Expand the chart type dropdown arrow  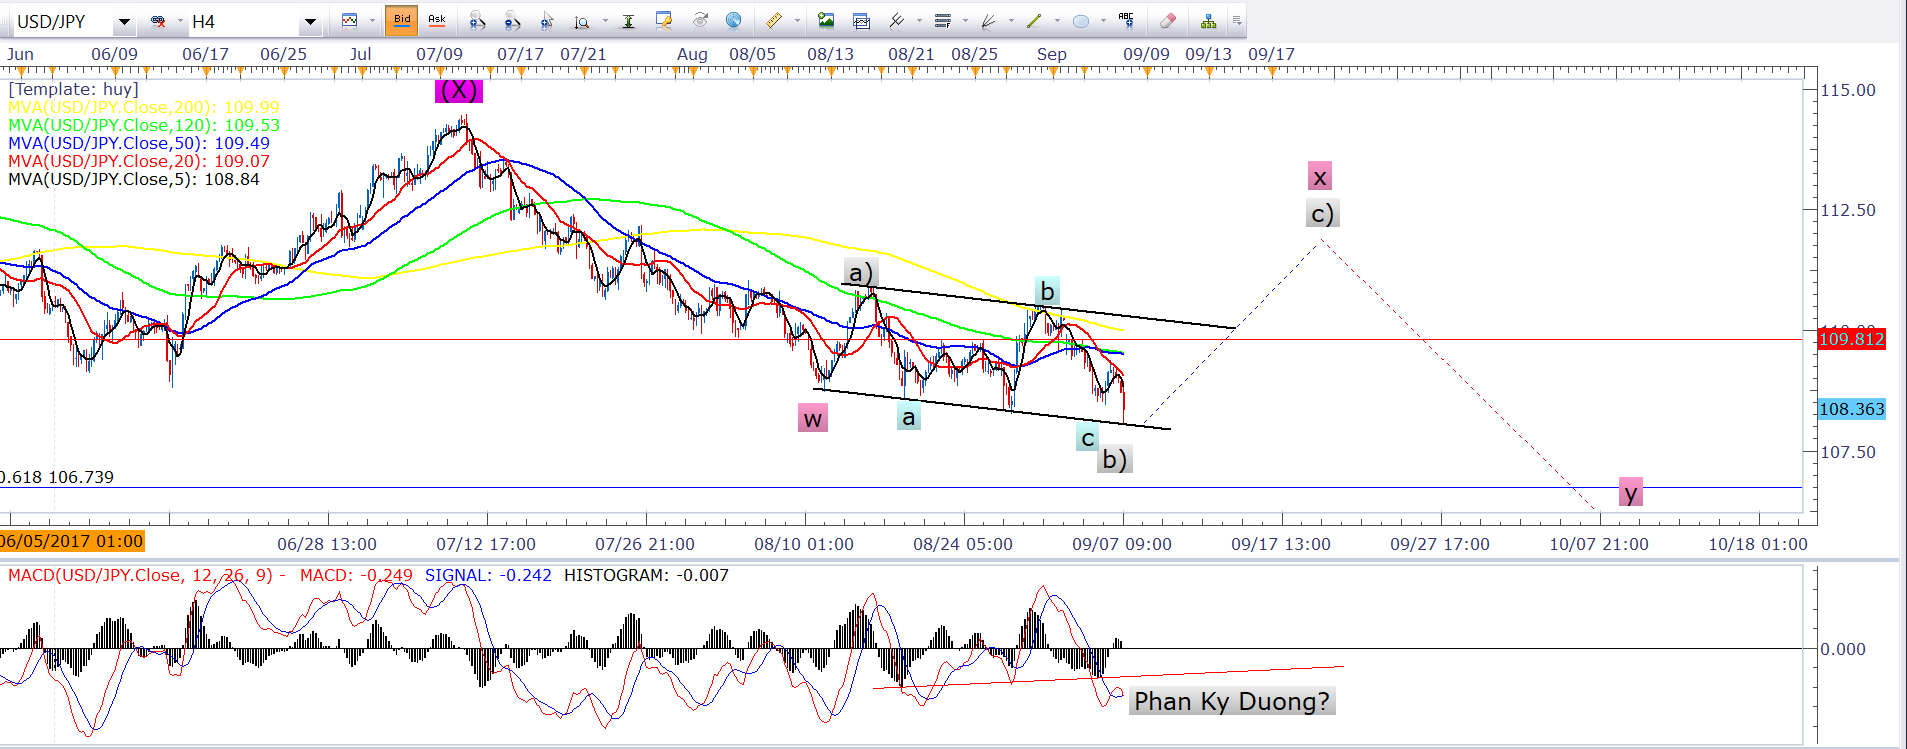pos(372,21)
